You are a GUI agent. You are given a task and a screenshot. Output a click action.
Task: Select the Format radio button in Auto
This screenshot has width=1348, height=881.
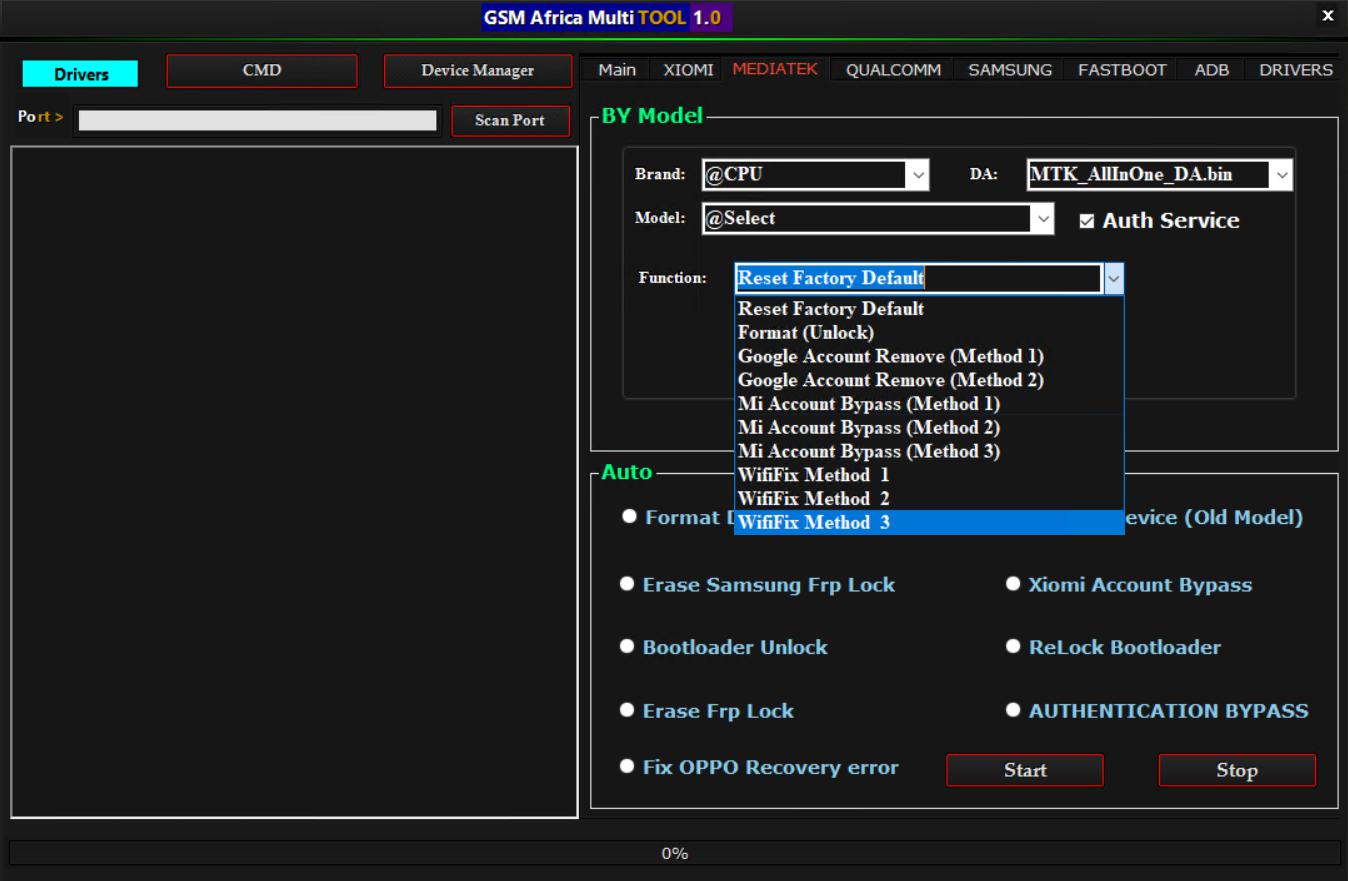pyautogui.click(x=629, y=517)
